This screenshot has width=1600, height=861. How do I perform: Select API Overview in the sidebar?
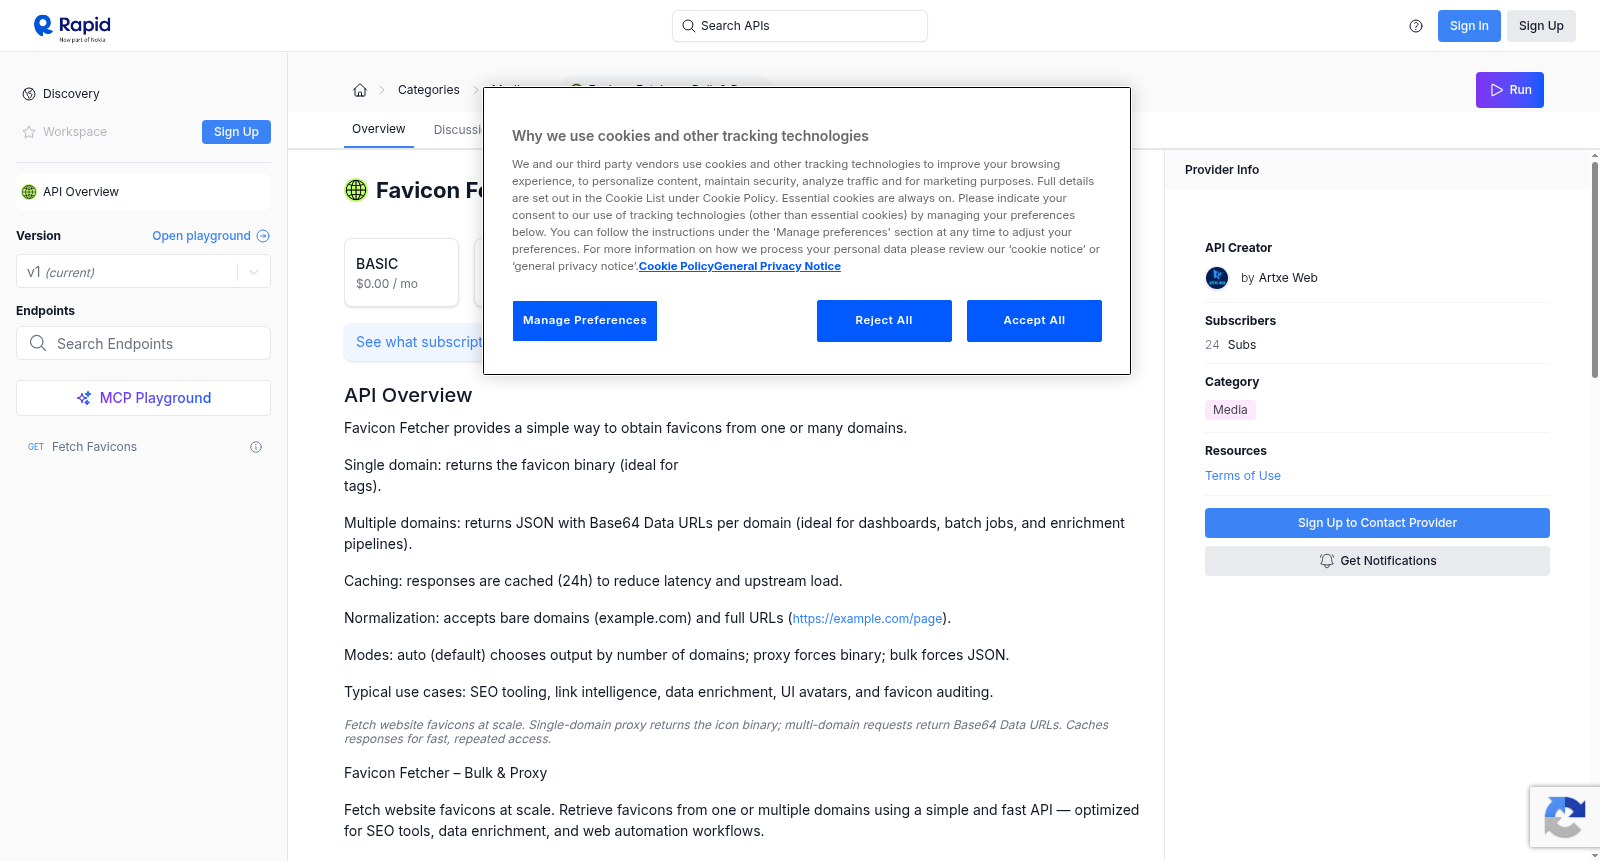coord(143,192)
